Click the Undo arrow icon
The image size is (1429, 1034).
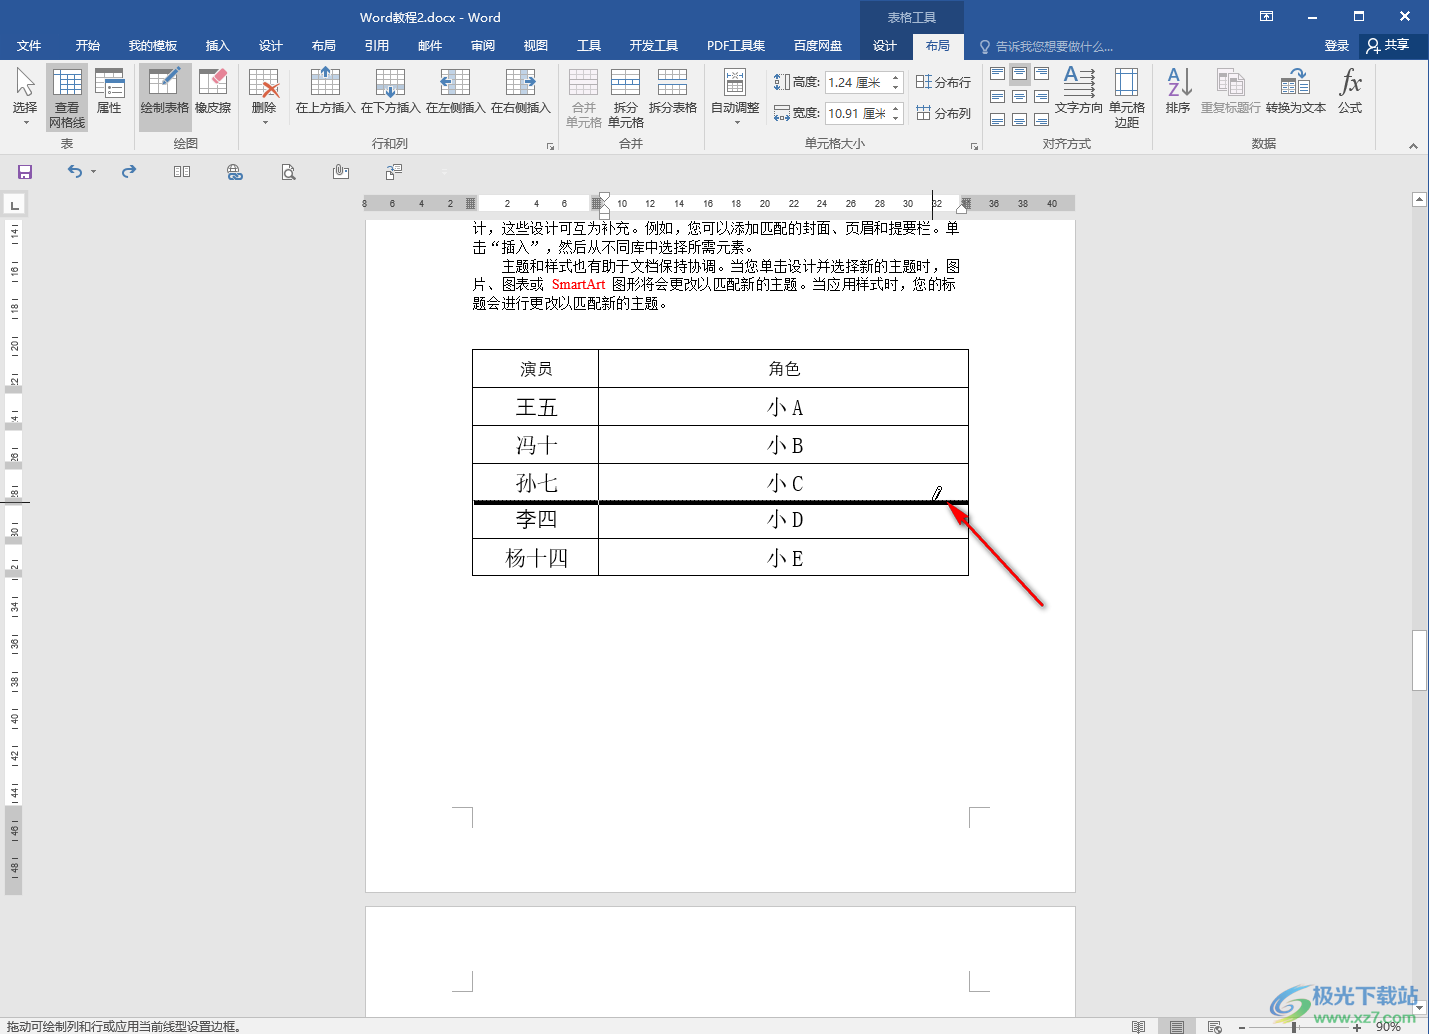[x=75, y=172]
